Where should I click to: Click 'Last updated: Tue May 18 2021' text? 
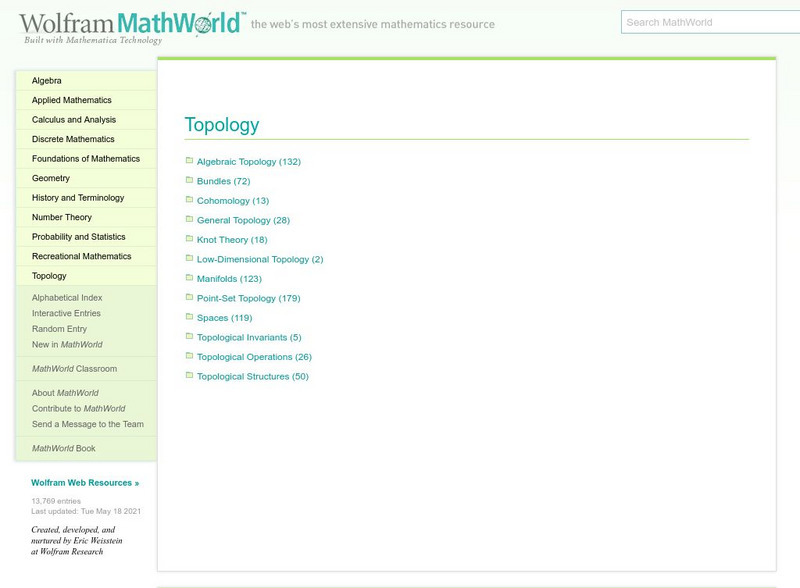point(86,511)
